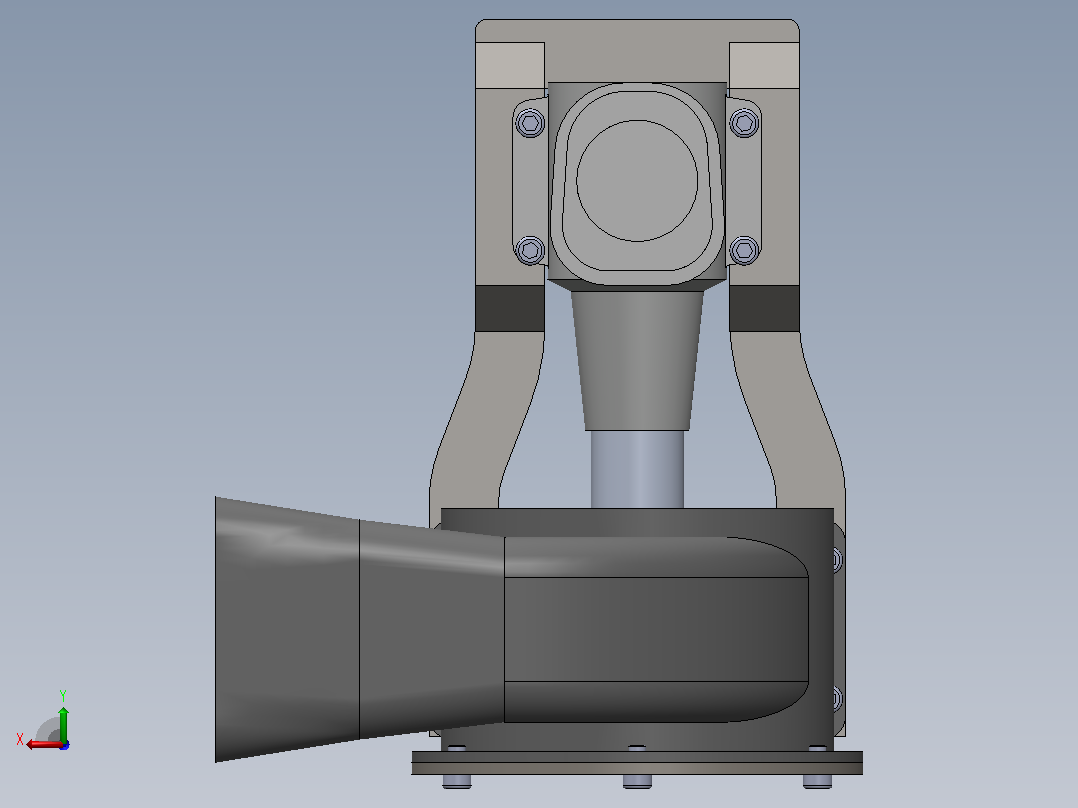Viewport: 1078px width, 808px height.
Task: Select the lower-left hex socket screw on the clamp
Action: point(530,250)
